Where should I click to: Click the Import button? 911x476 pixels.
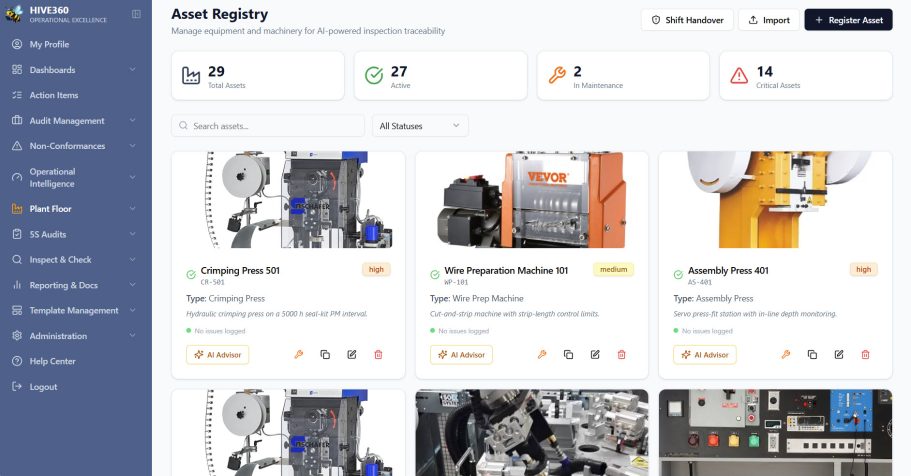pyautogui.click(x=769, y=20)
